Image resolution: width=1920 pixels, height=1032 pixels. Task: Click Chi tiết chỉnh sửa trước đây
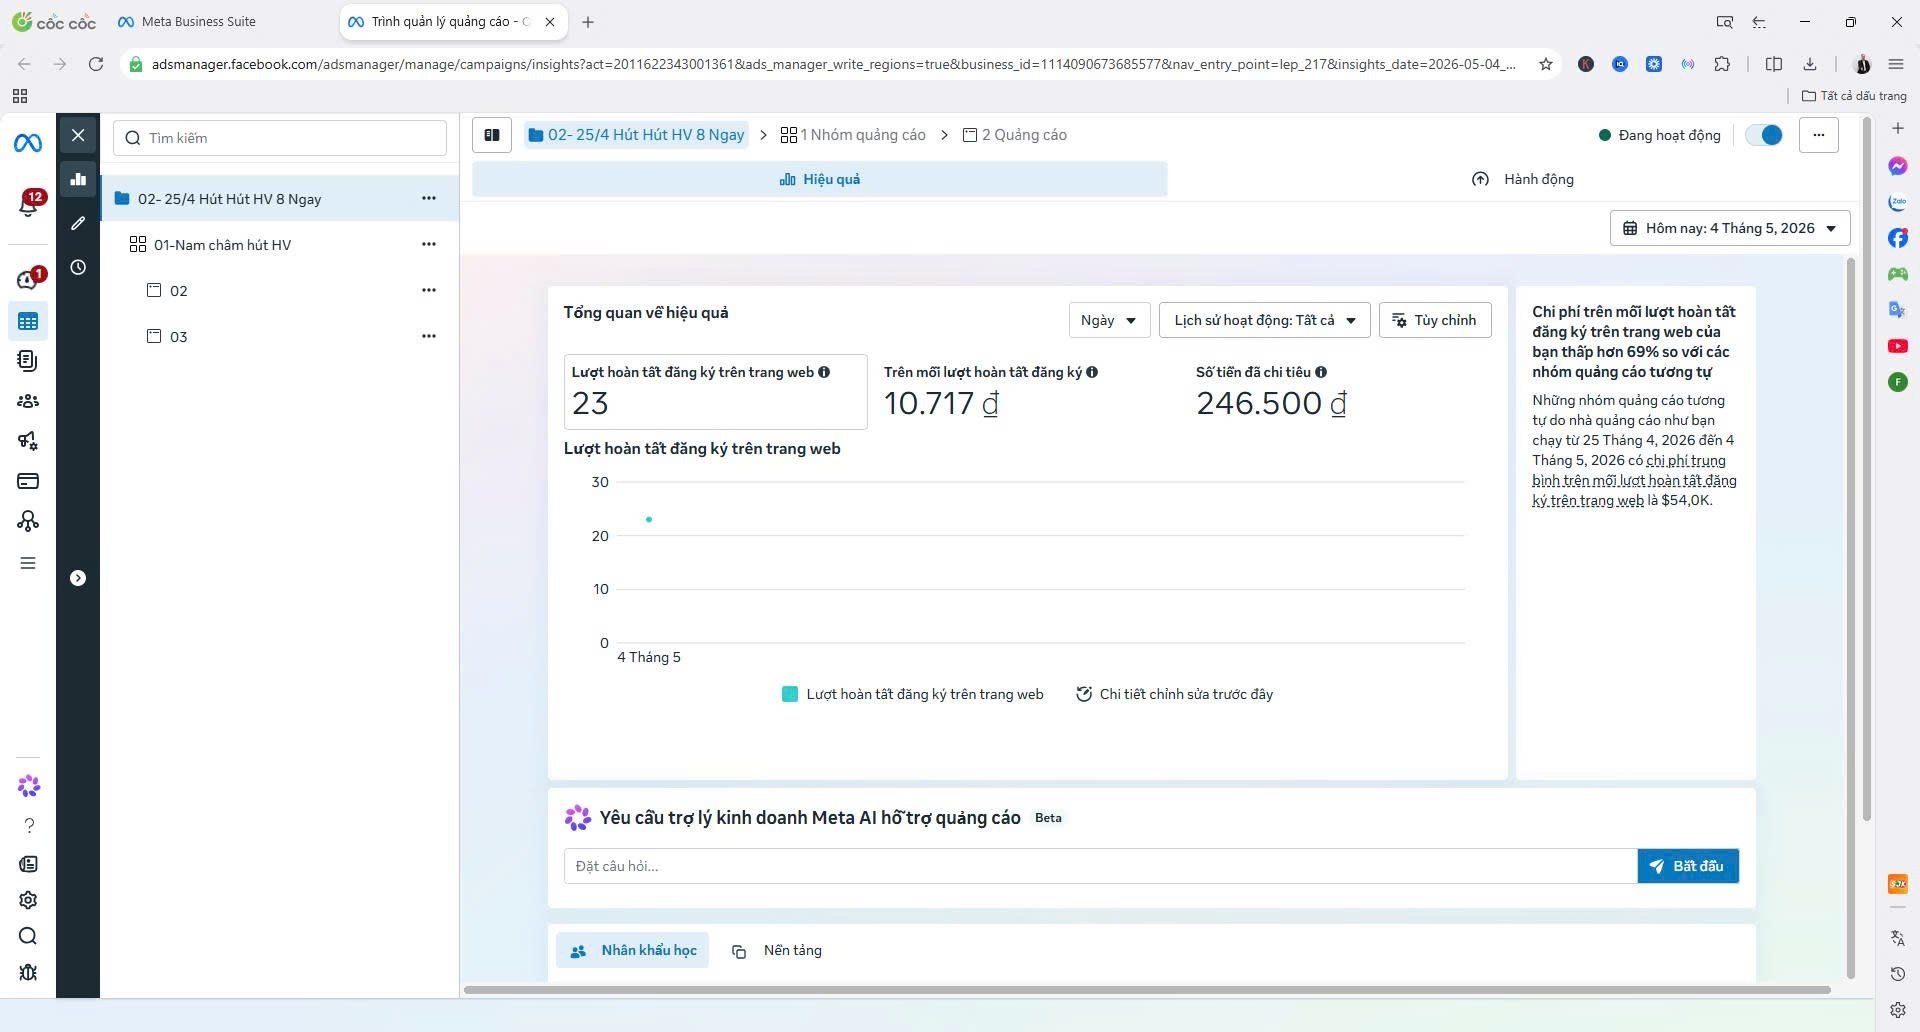tap(1174, 694)
